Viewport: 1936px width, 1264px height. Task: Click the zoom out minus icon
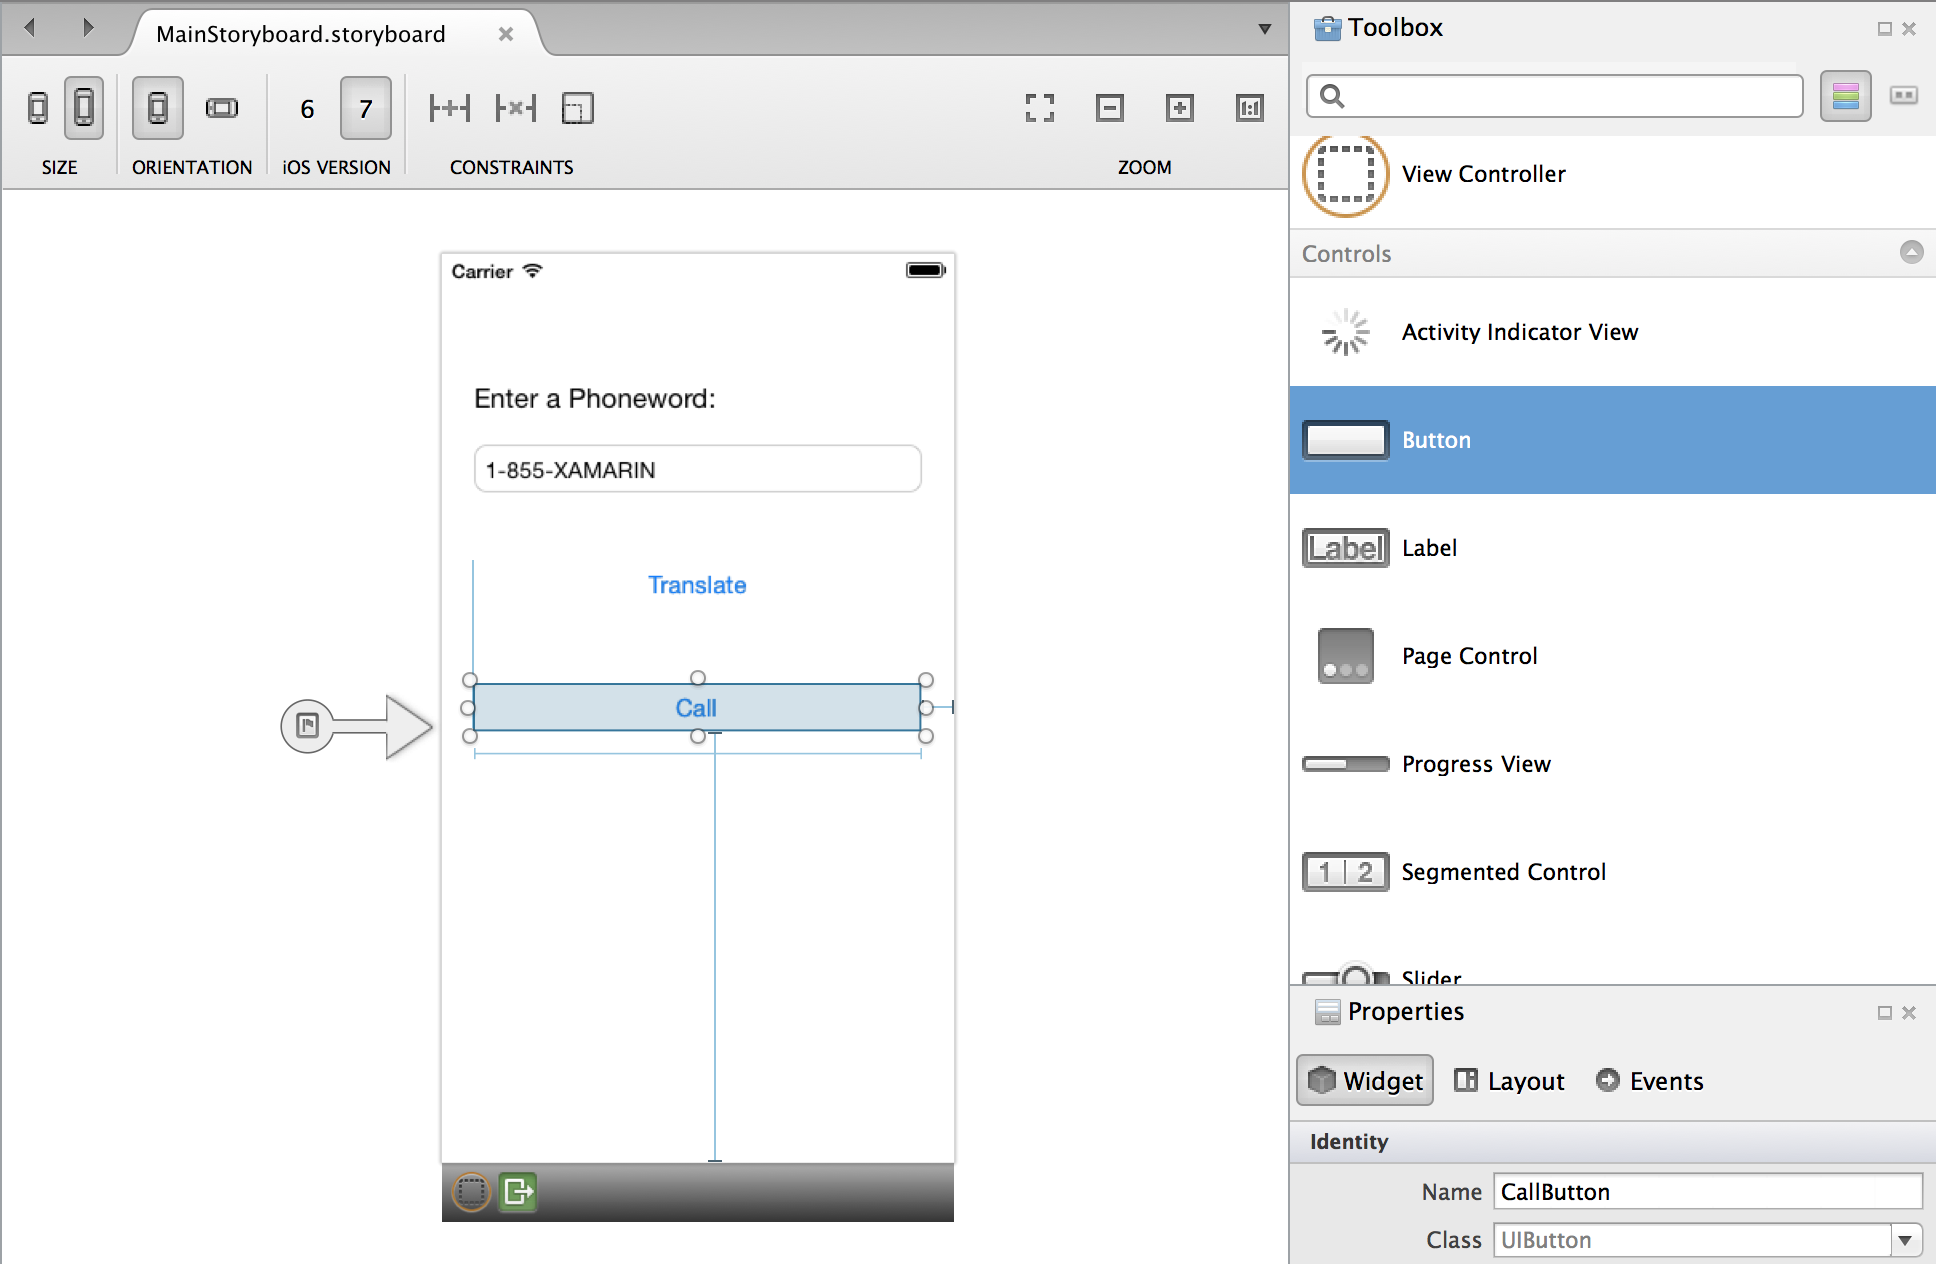(x=1109, y=108)
